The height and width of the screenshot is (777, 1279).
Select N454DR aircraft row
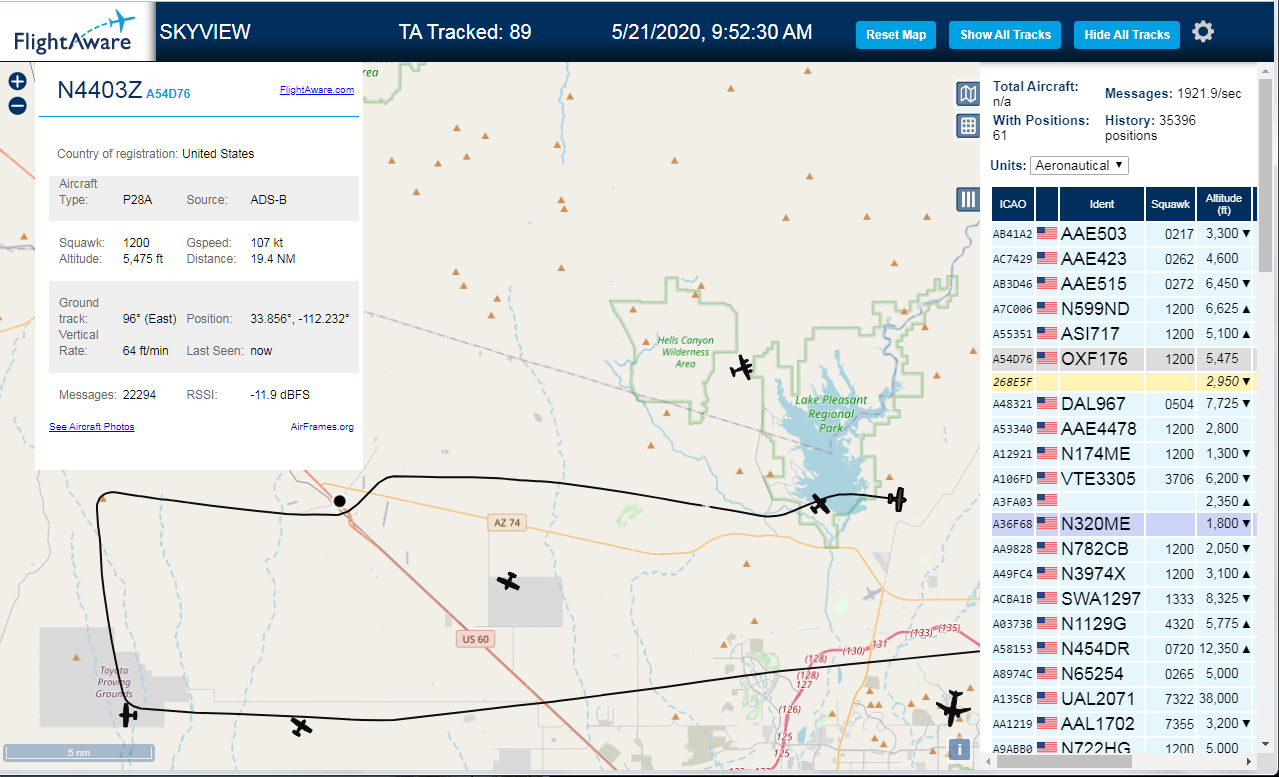(x=1122, y=648)
